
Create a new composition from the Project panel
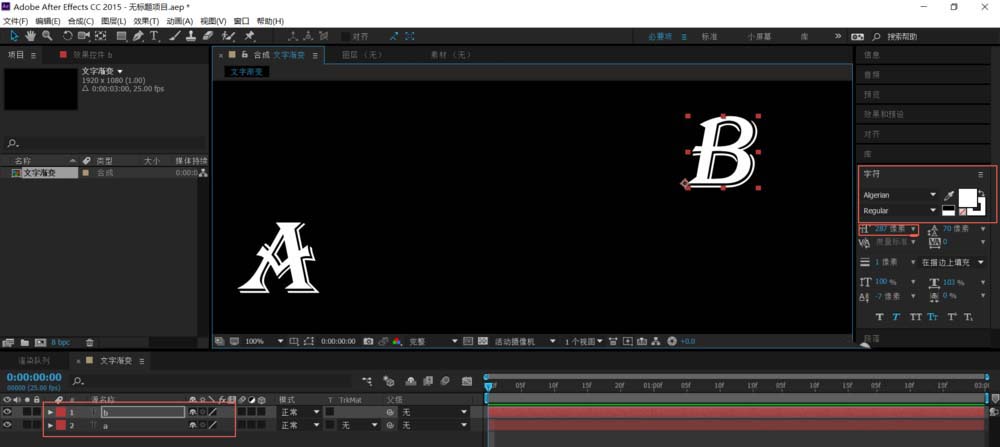(x=40, y=342)
